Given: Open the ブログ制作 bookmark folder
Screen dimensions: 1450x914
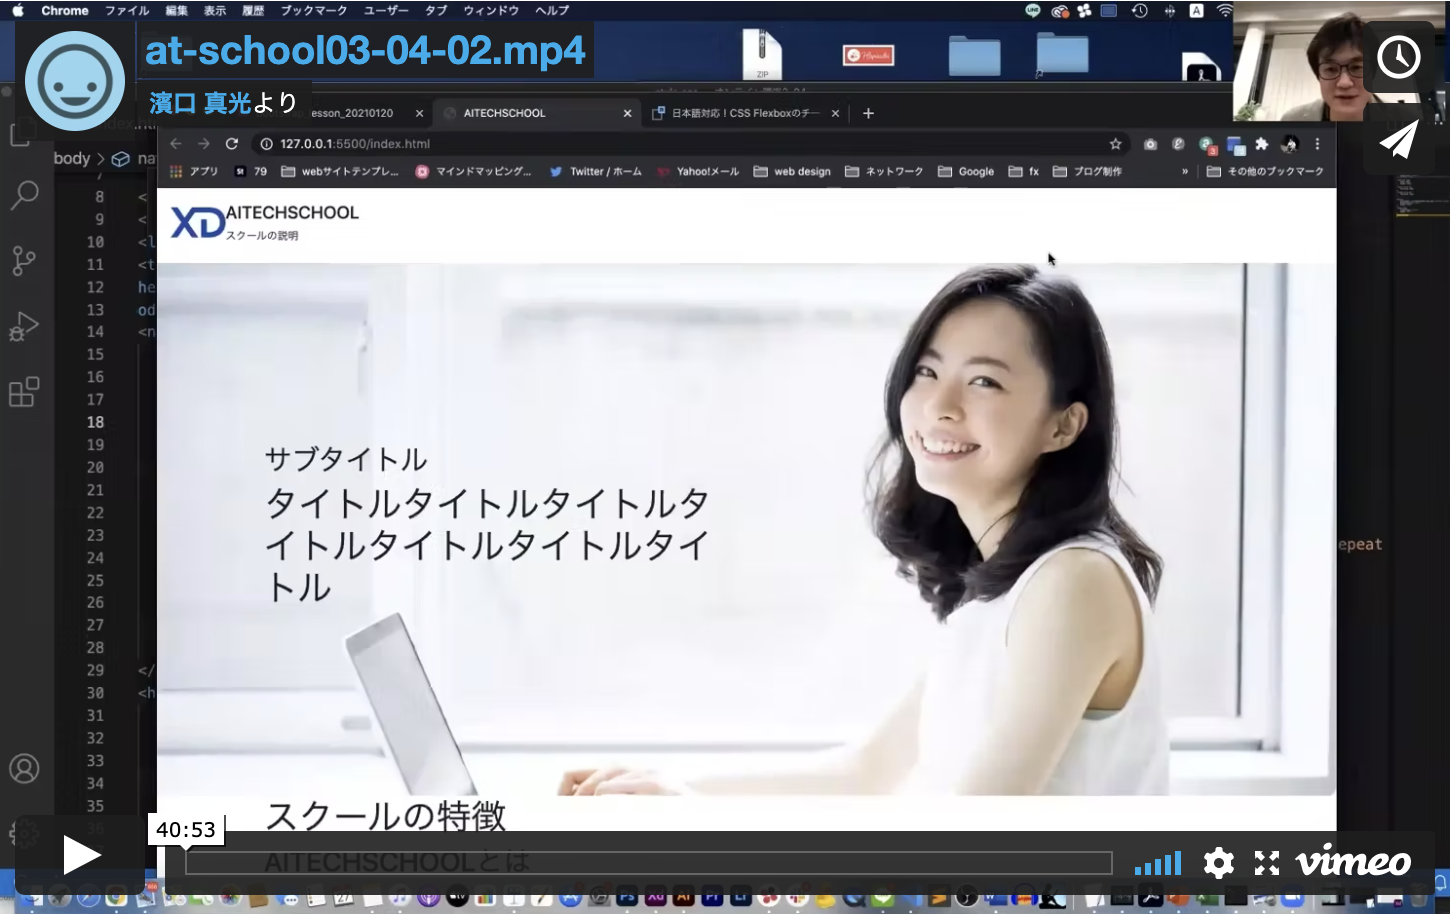Looking at the screenshot, I should pyautogui.click(x=1087, y=171).
